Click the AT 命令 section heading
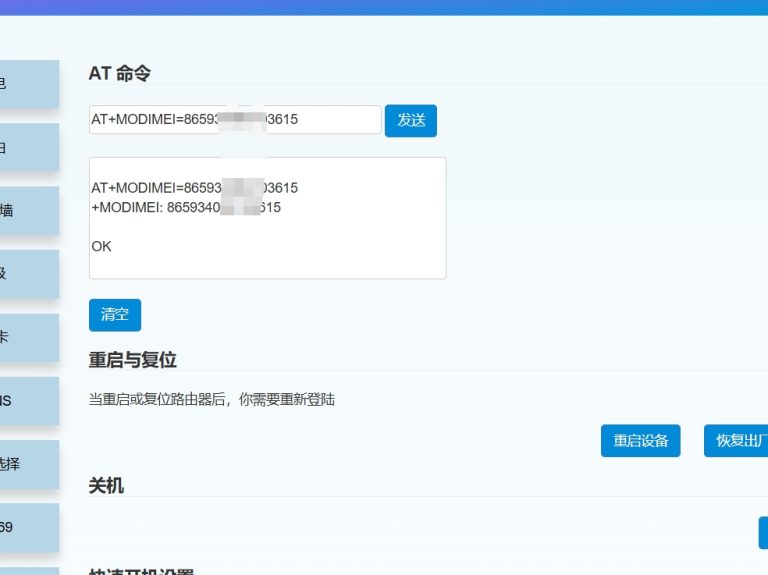 [x=120, y=73]
